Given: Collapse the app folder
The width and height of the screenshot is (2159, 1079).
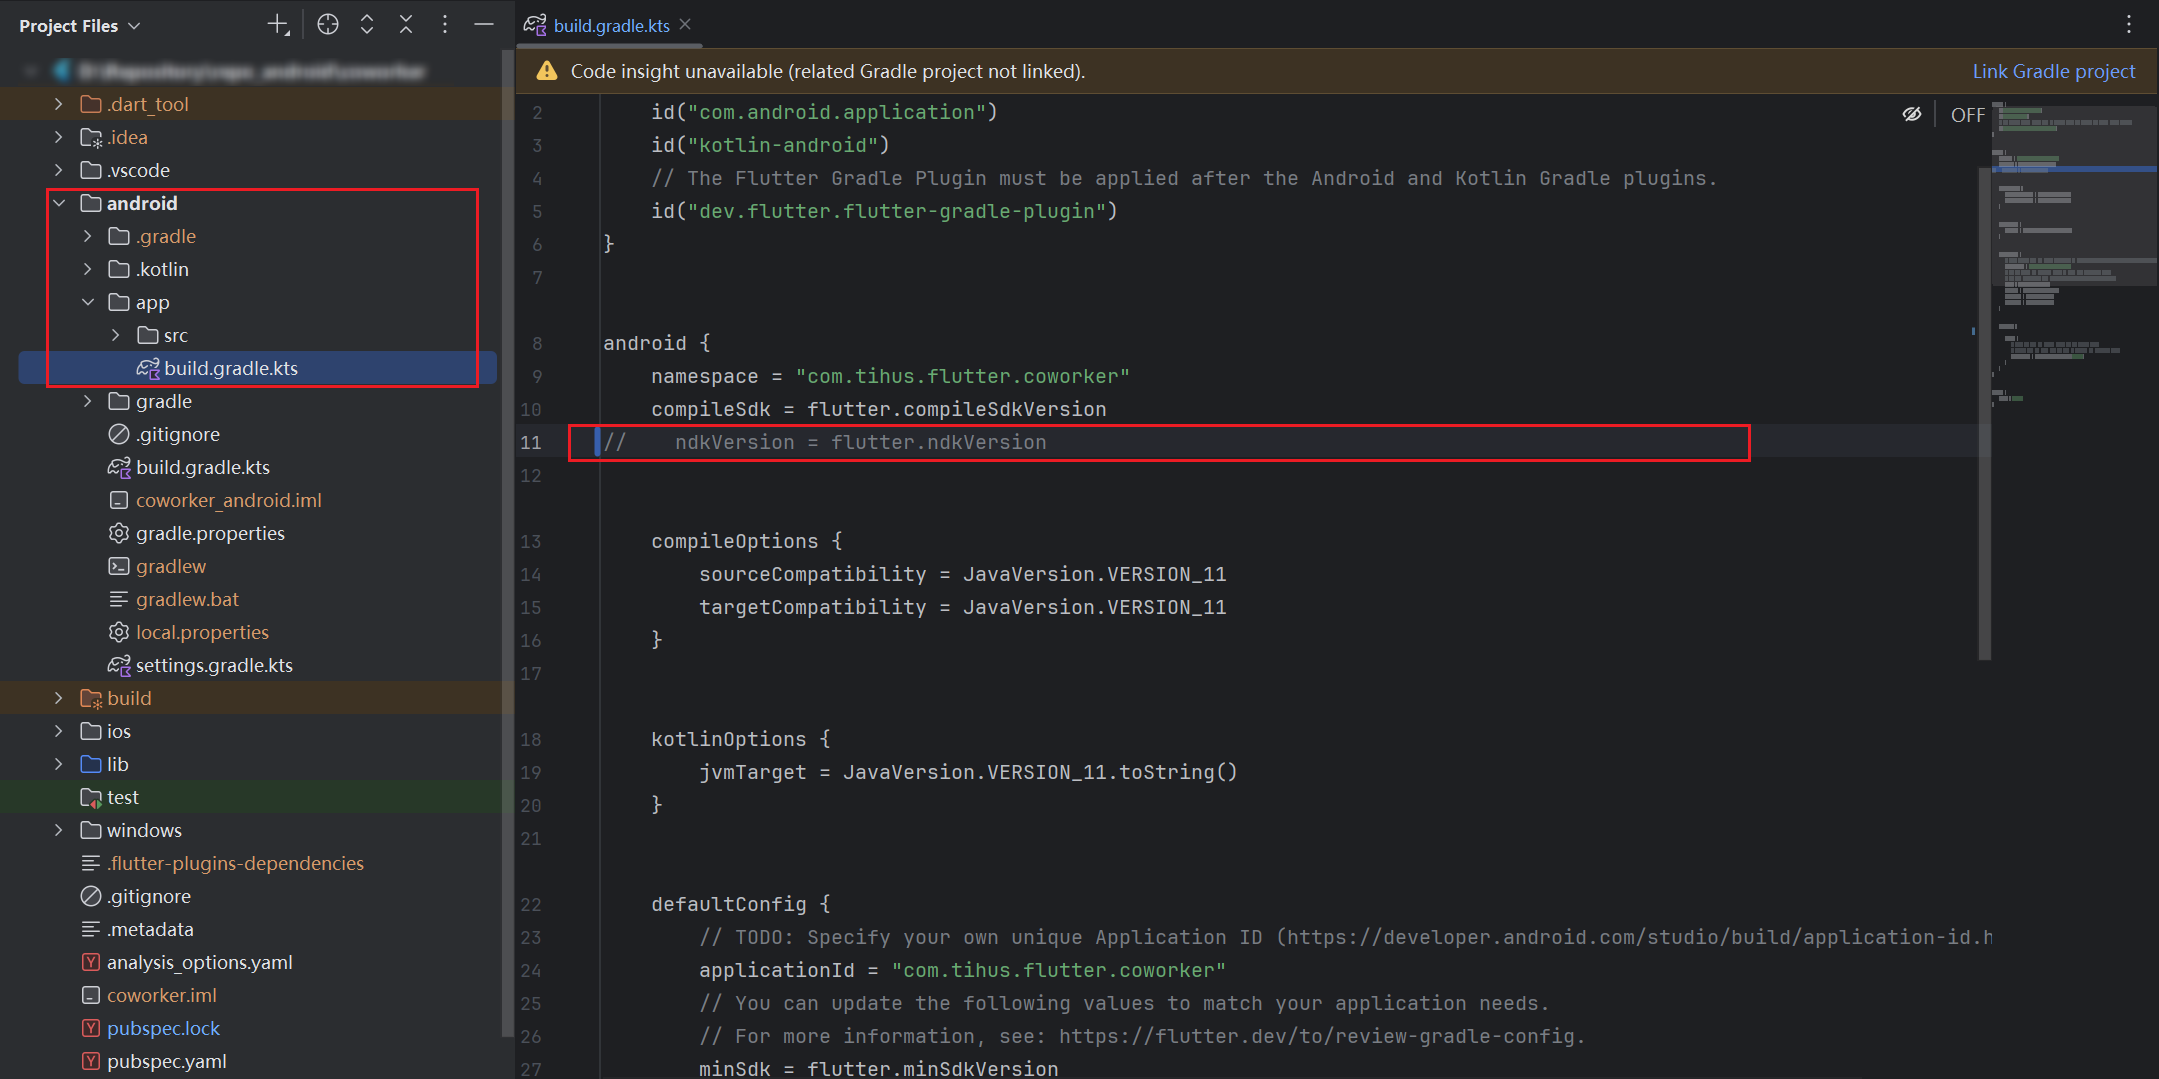Looking at the screenshot, I should (87, 302).
